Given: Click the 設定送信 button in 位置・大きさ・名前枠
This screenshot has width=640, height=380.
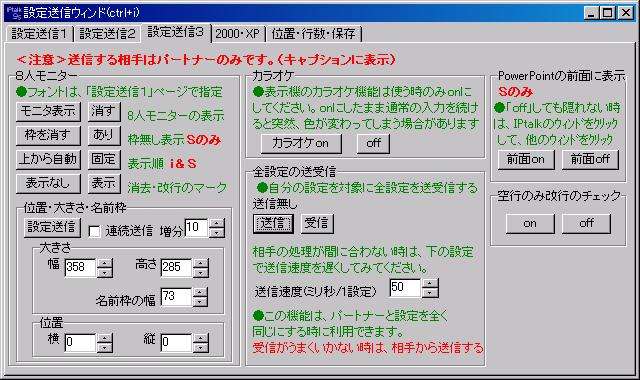Looking at the screenshot, I should (x=52, y=227).
